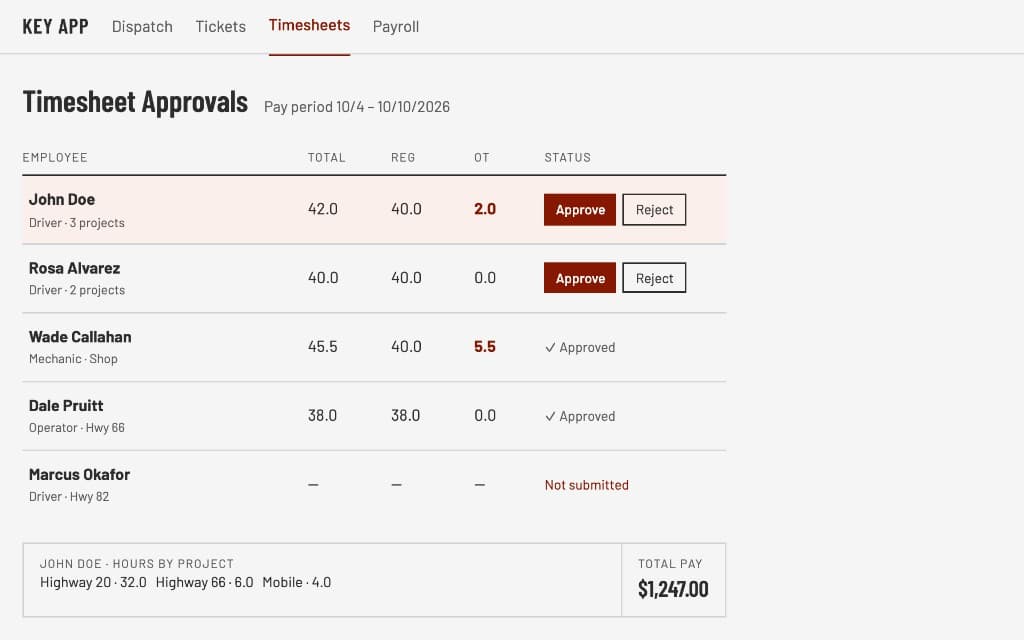Click the Timesheet Approvals heading
The width and height of the screenshot is (1024, 640).
(135, 103)
